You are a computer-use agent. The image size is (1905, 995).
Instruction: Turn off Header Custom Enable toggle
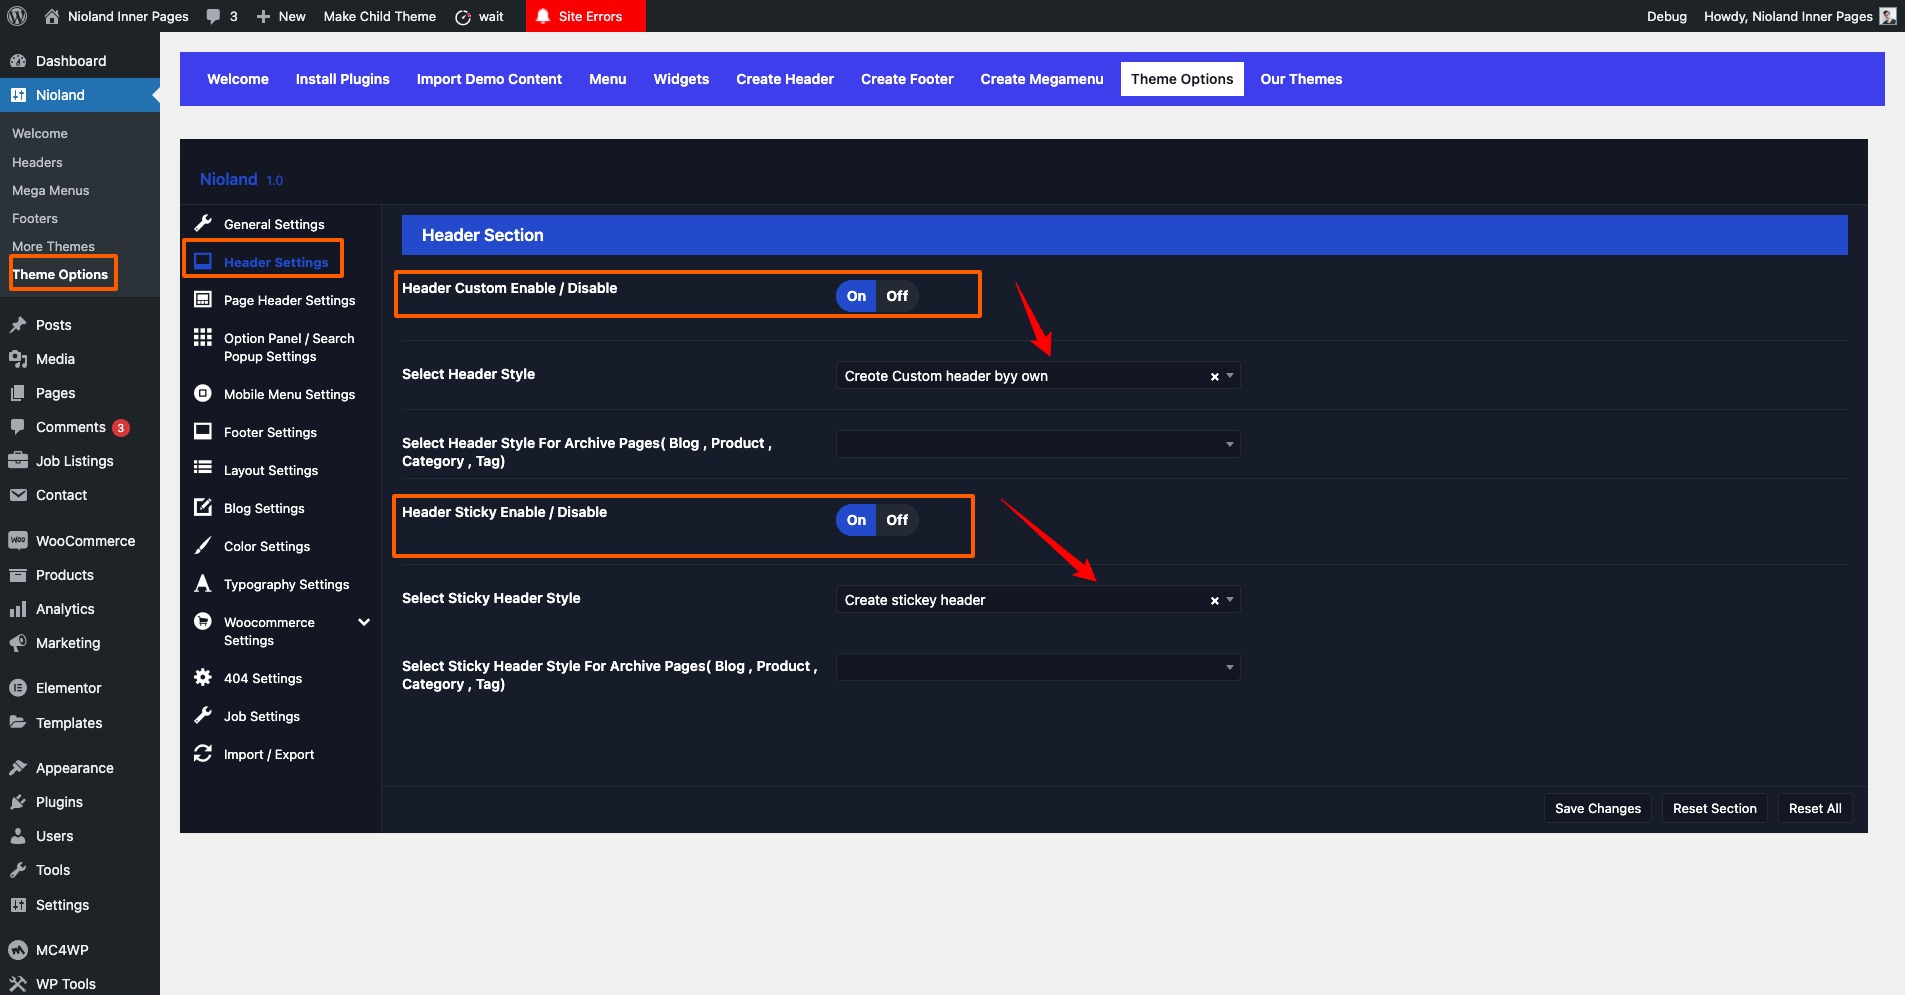click(897, 296)
